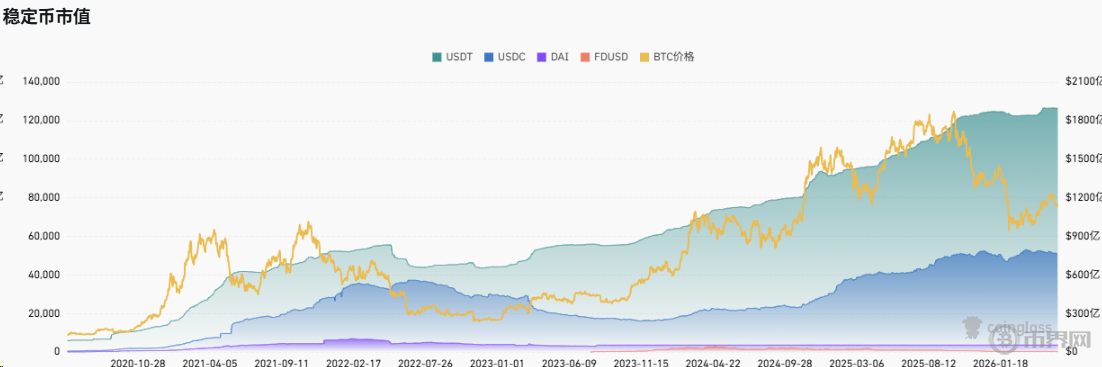Click the 2023-01-01 date label

(497, 363)
